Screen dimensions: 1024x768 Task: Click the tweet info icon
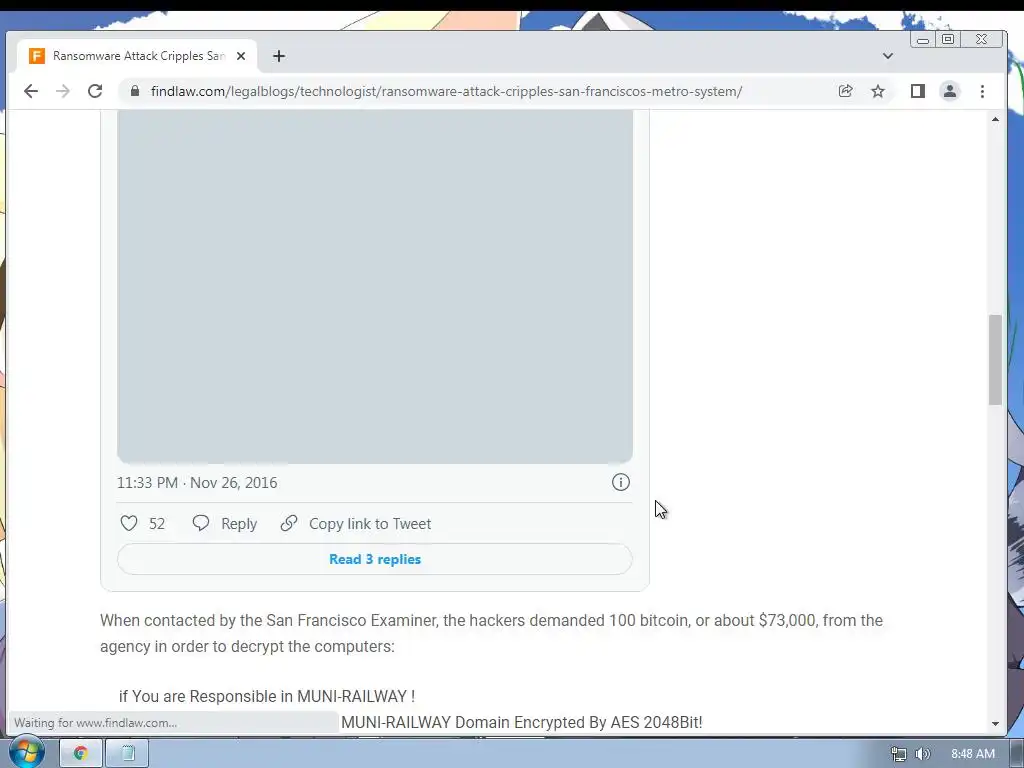point(620,482)
